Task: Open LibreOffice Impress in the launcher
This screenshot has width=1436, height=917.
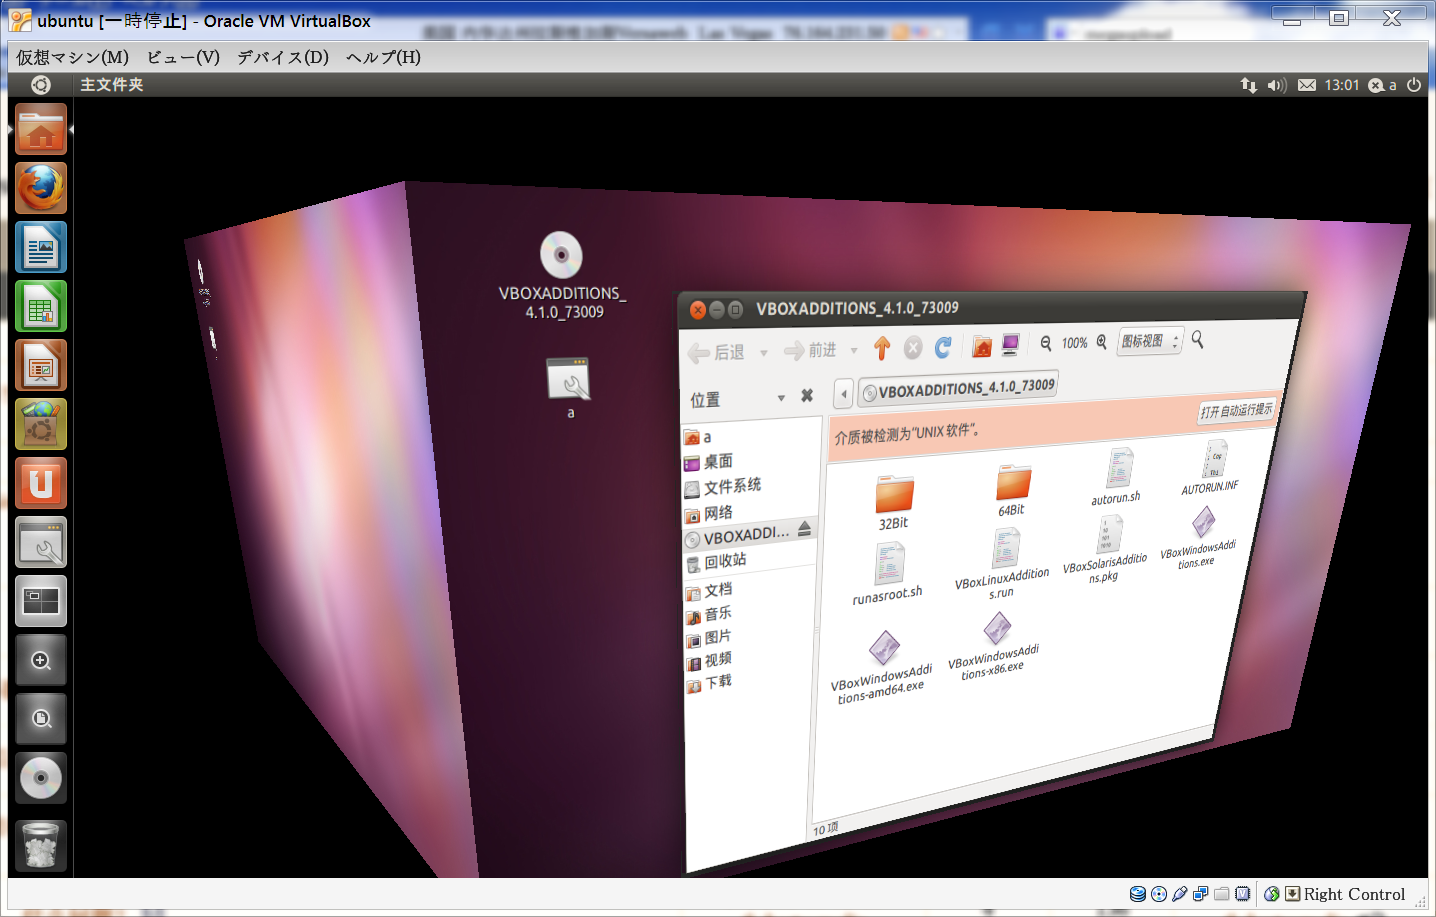Action: coord(41,365)
